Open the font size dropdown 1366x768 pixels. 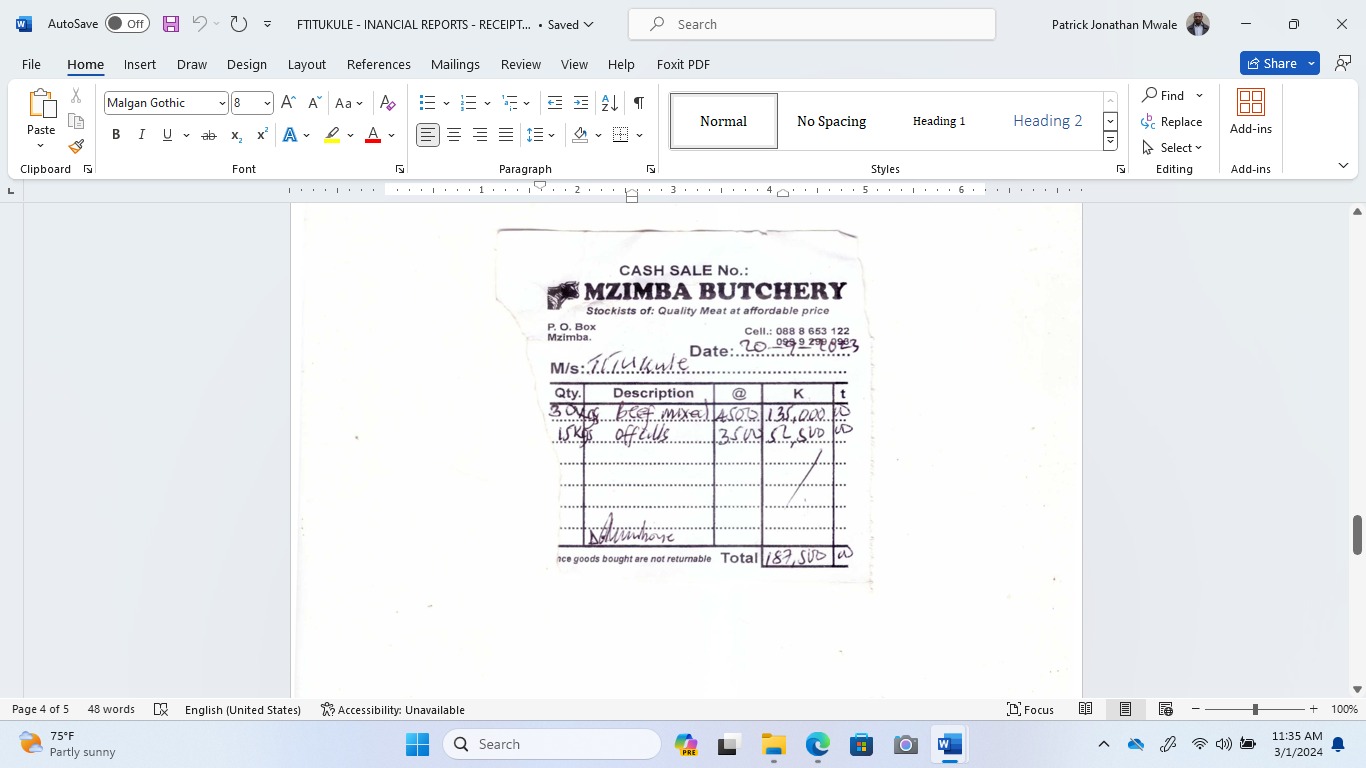[x=267, y=103]
